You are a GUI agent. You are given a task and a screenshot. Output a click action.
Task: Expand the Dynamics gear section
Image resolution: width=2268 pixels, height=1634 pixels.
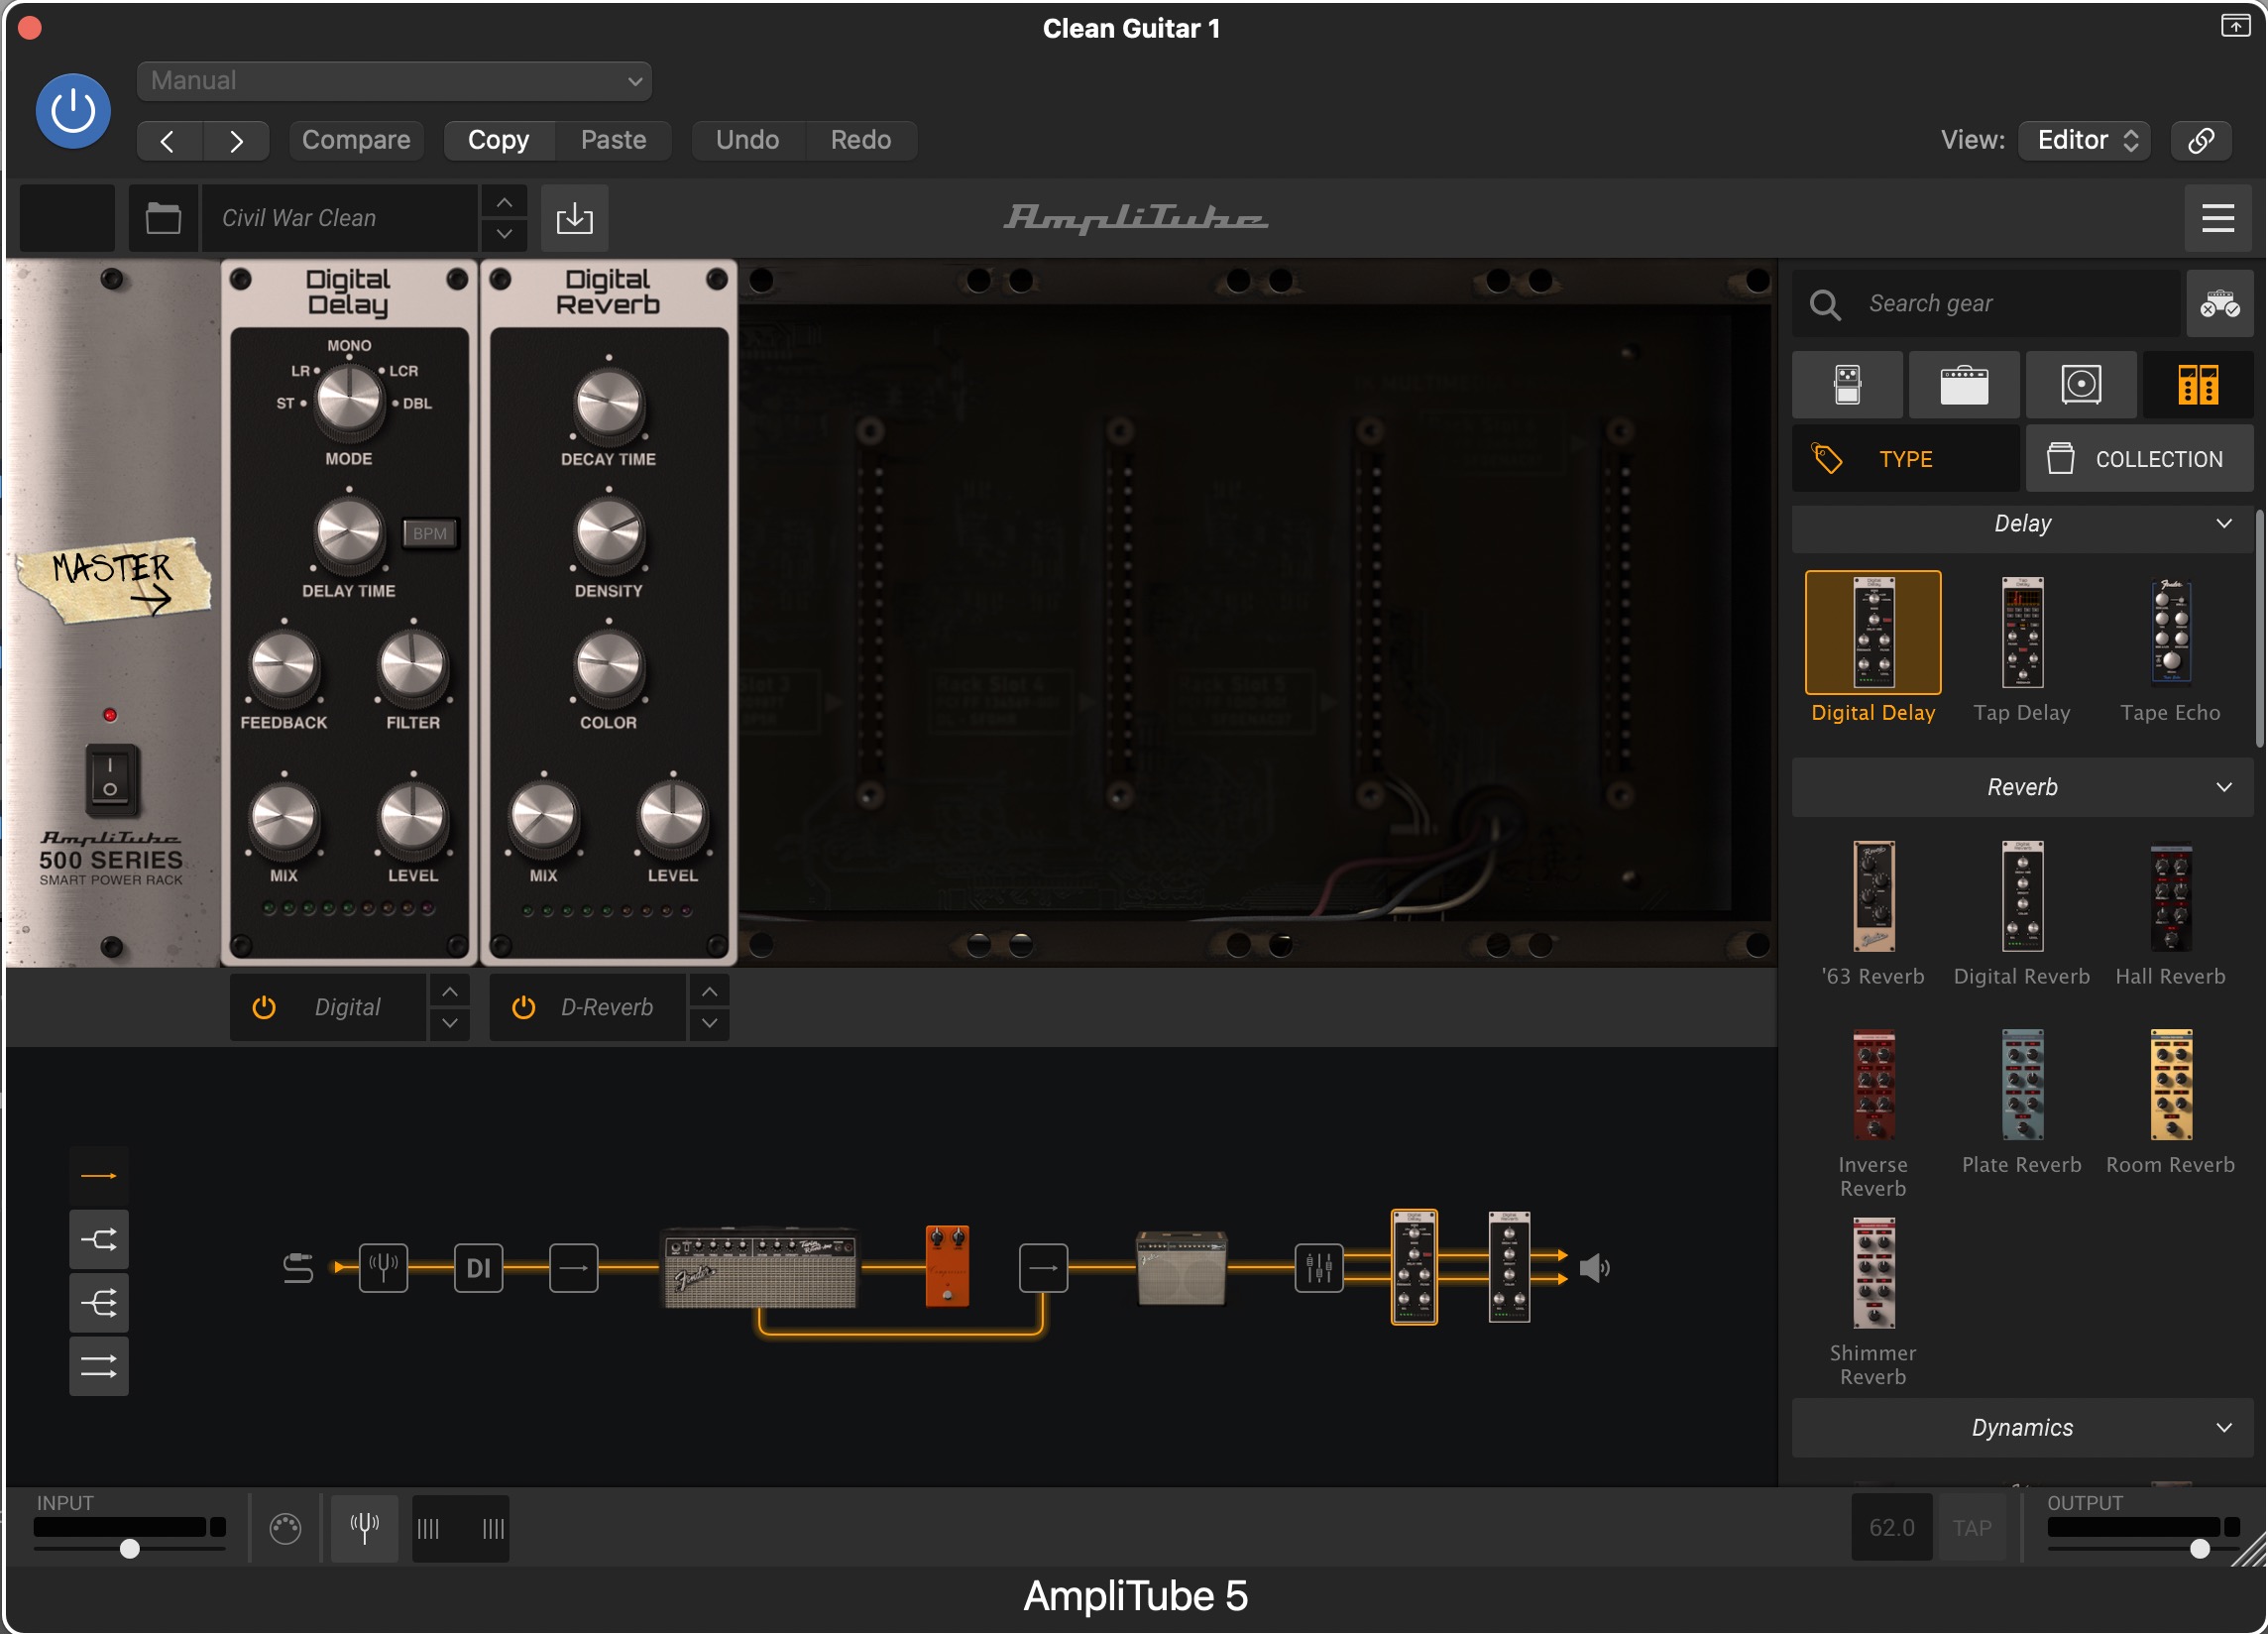tap(2022, 1428)
